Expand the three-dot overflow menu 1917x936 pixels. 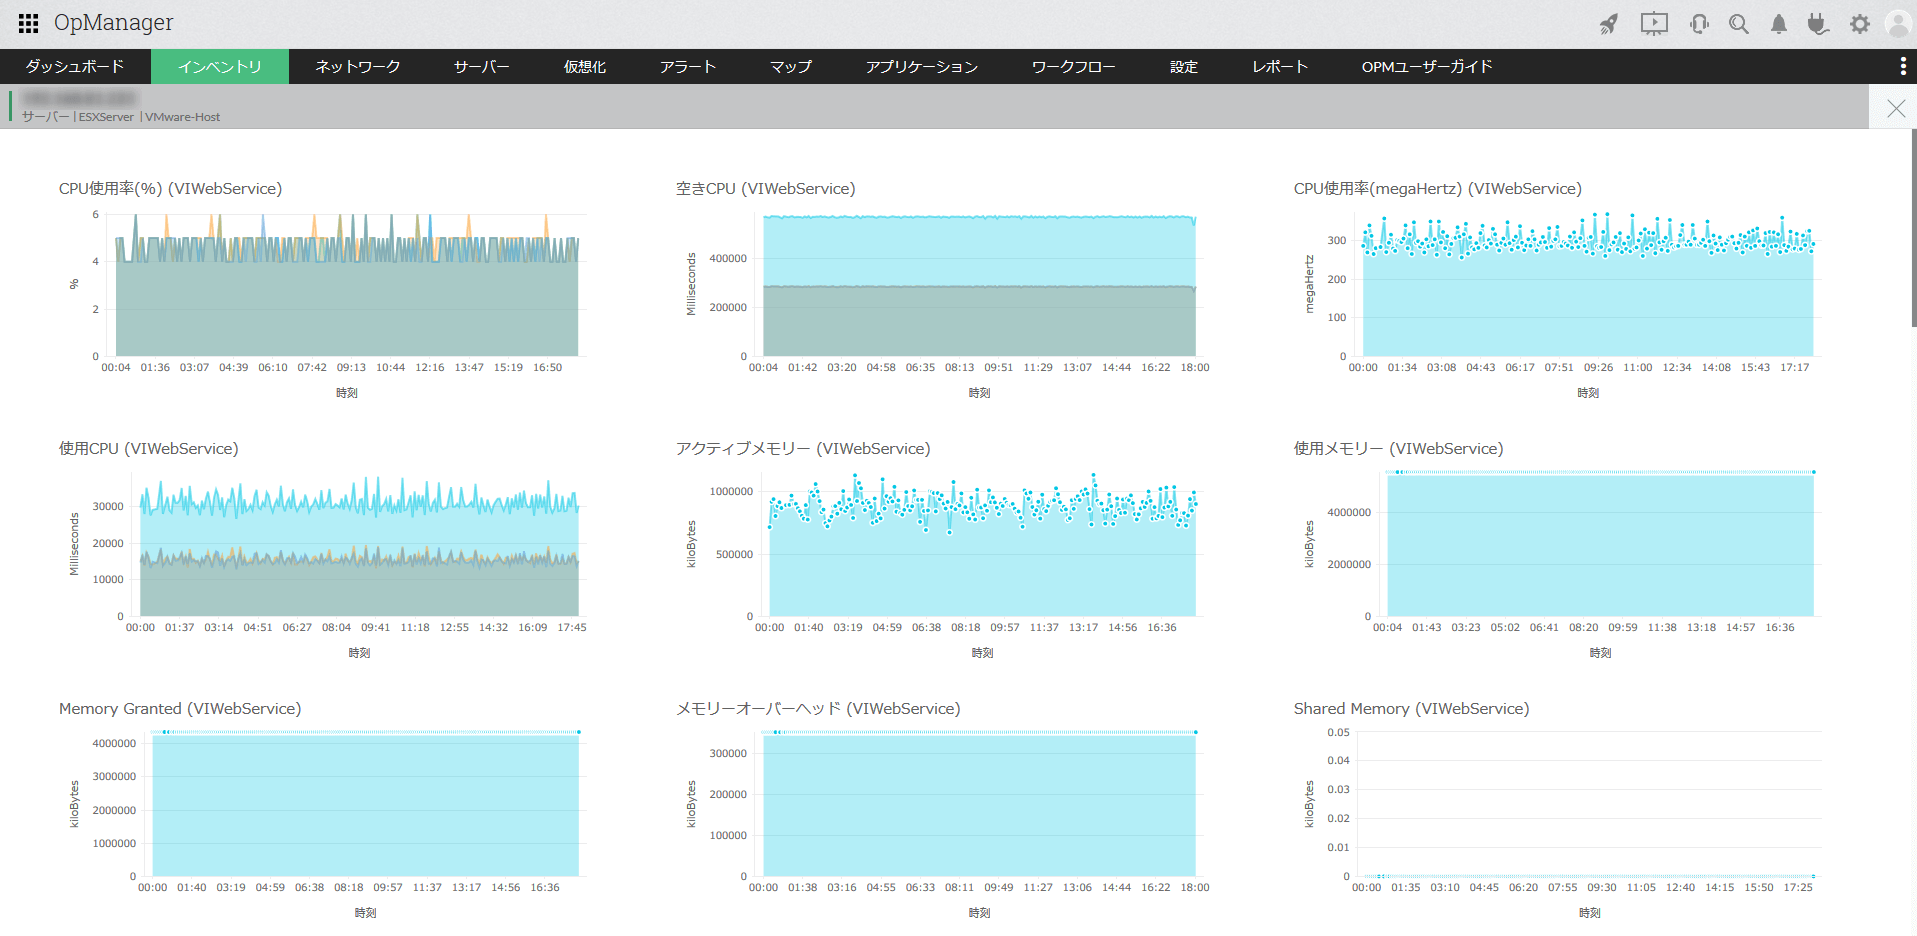[1902, 66]
